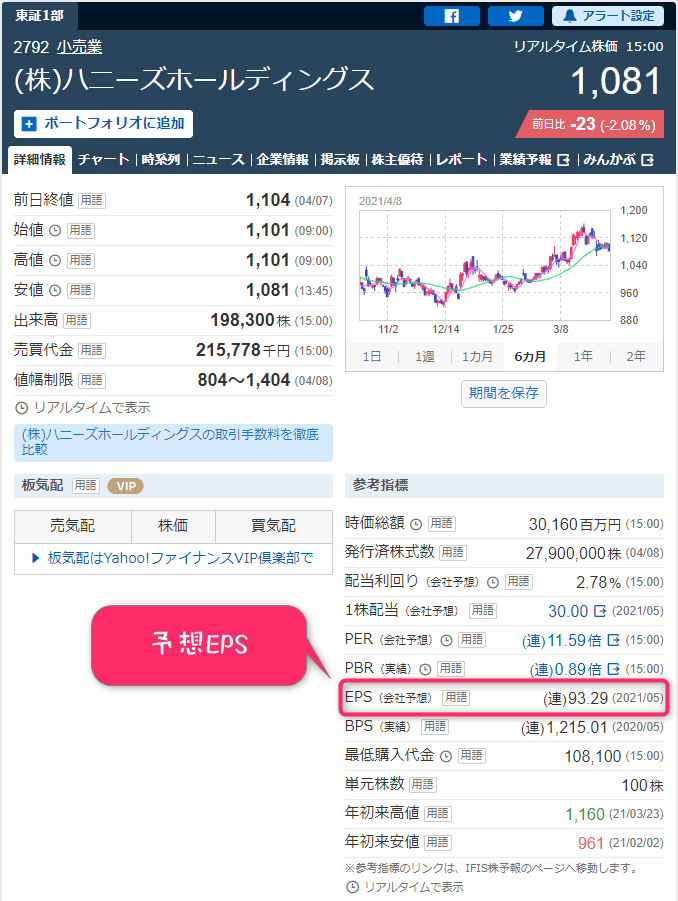
Task: Open 業績予報 external link tab
Action: click(x=534, y=160)
